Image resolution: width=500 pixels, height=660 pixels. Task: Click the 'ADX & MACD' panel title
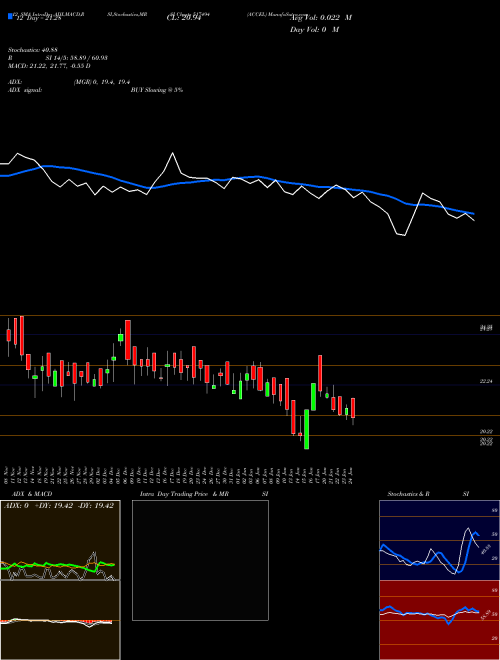point(32,494)
